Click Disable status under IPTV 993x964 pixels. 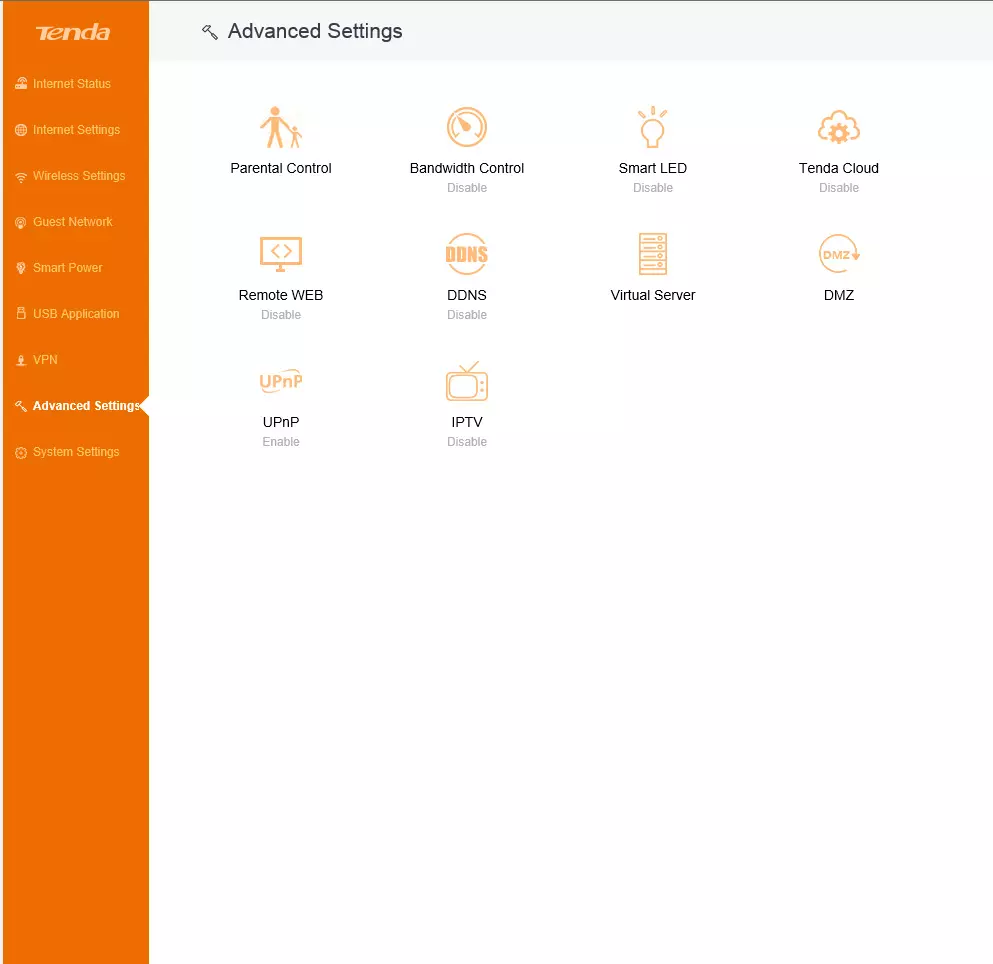(x=467, y=441)
